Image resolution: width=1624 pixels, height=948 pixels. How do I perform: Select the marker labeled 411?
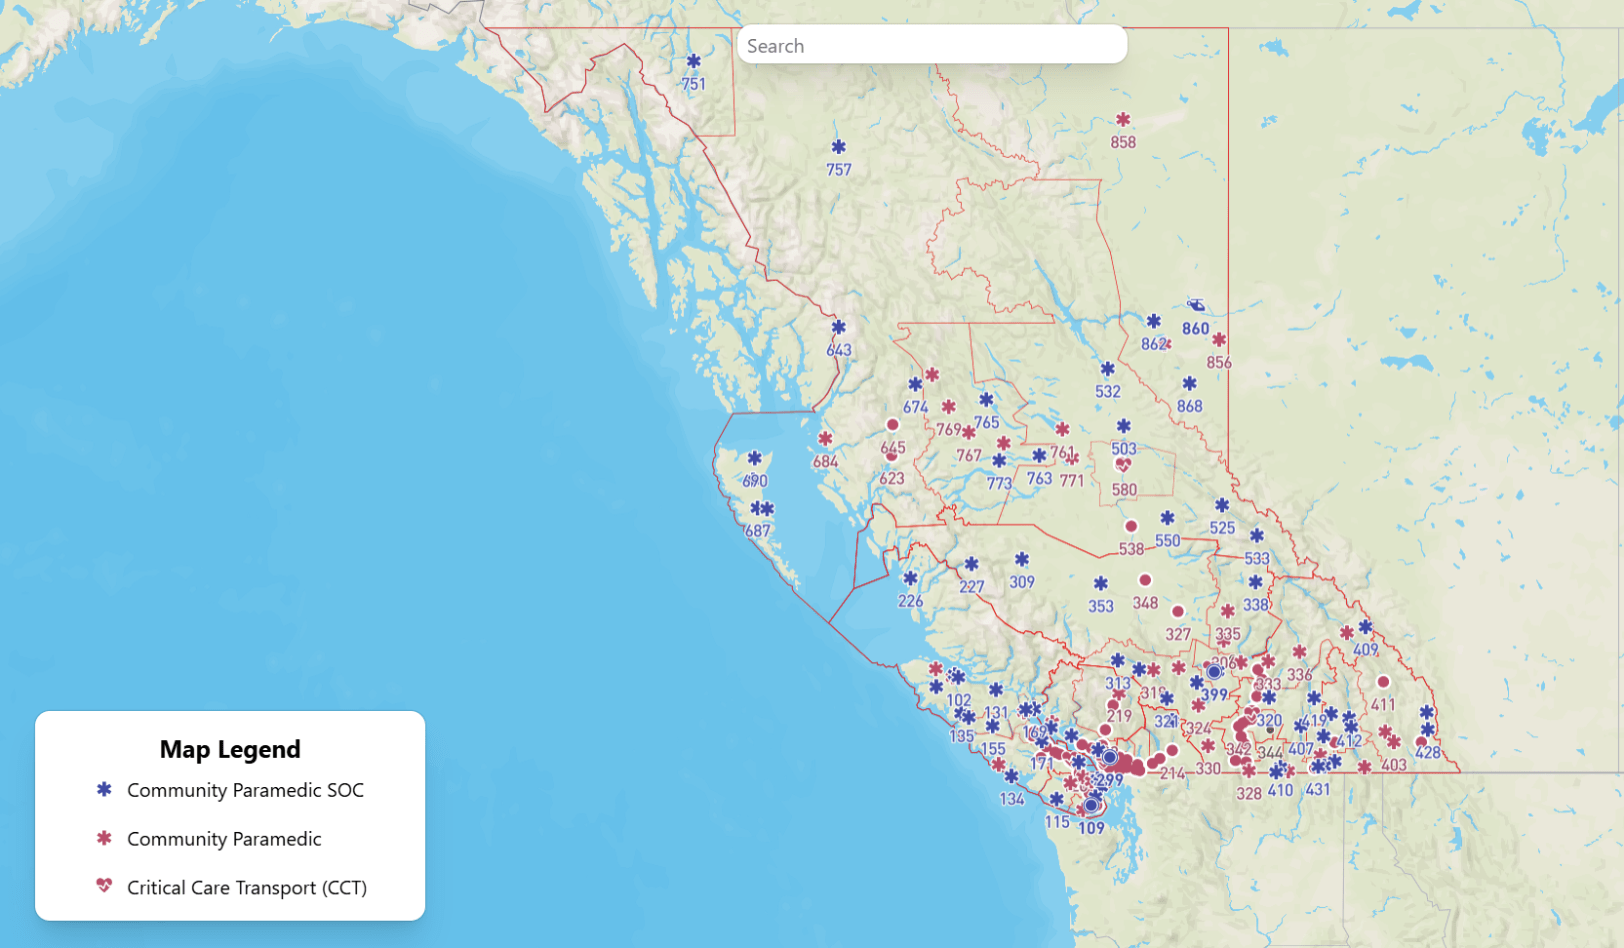pos(1383,681)
